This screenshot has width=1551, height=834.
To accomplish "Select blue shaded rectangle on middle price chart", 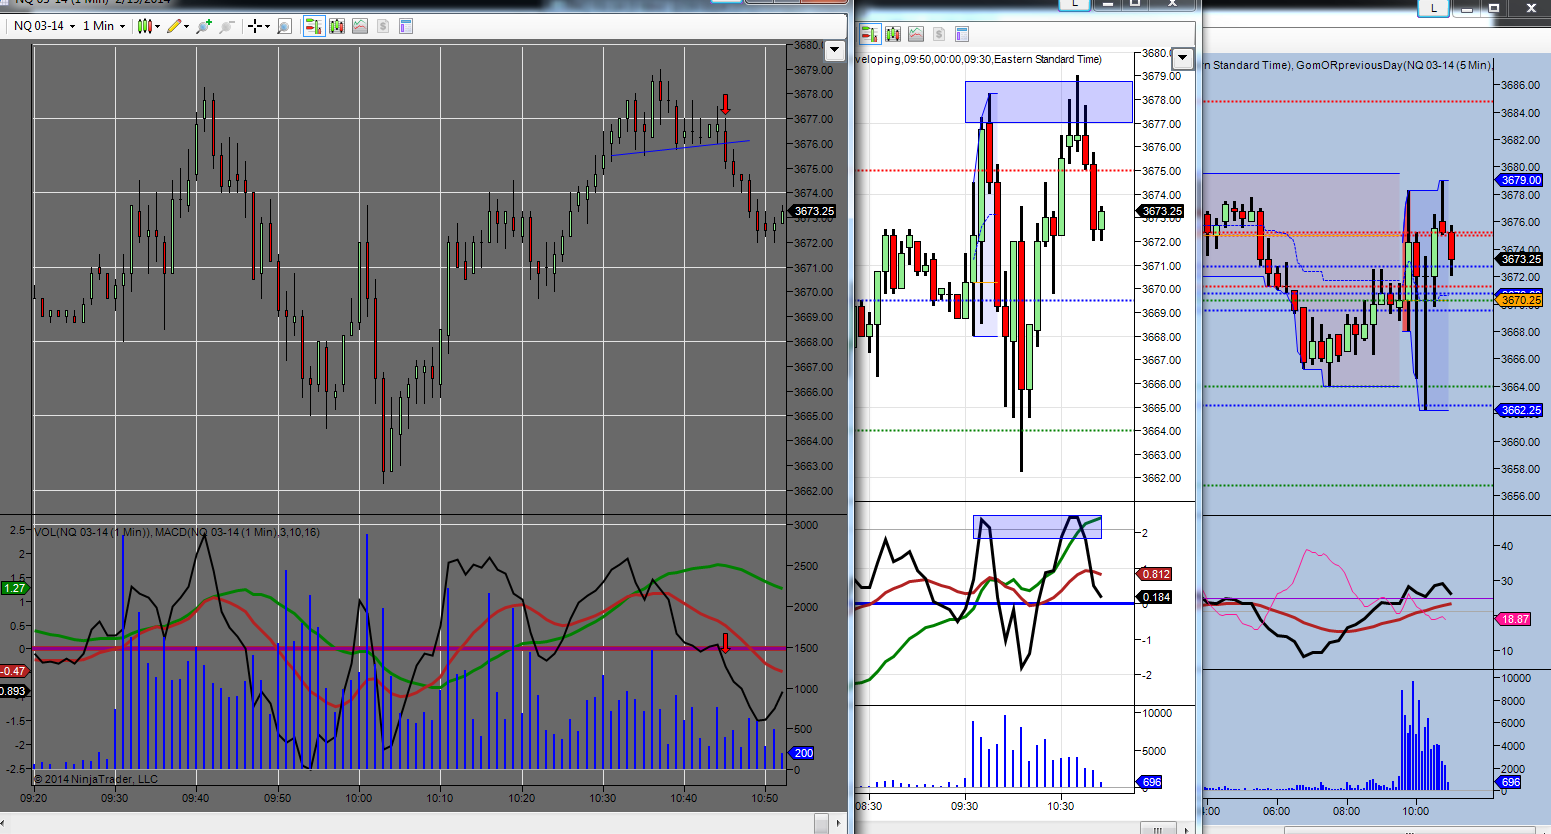I will point(1048,102).
